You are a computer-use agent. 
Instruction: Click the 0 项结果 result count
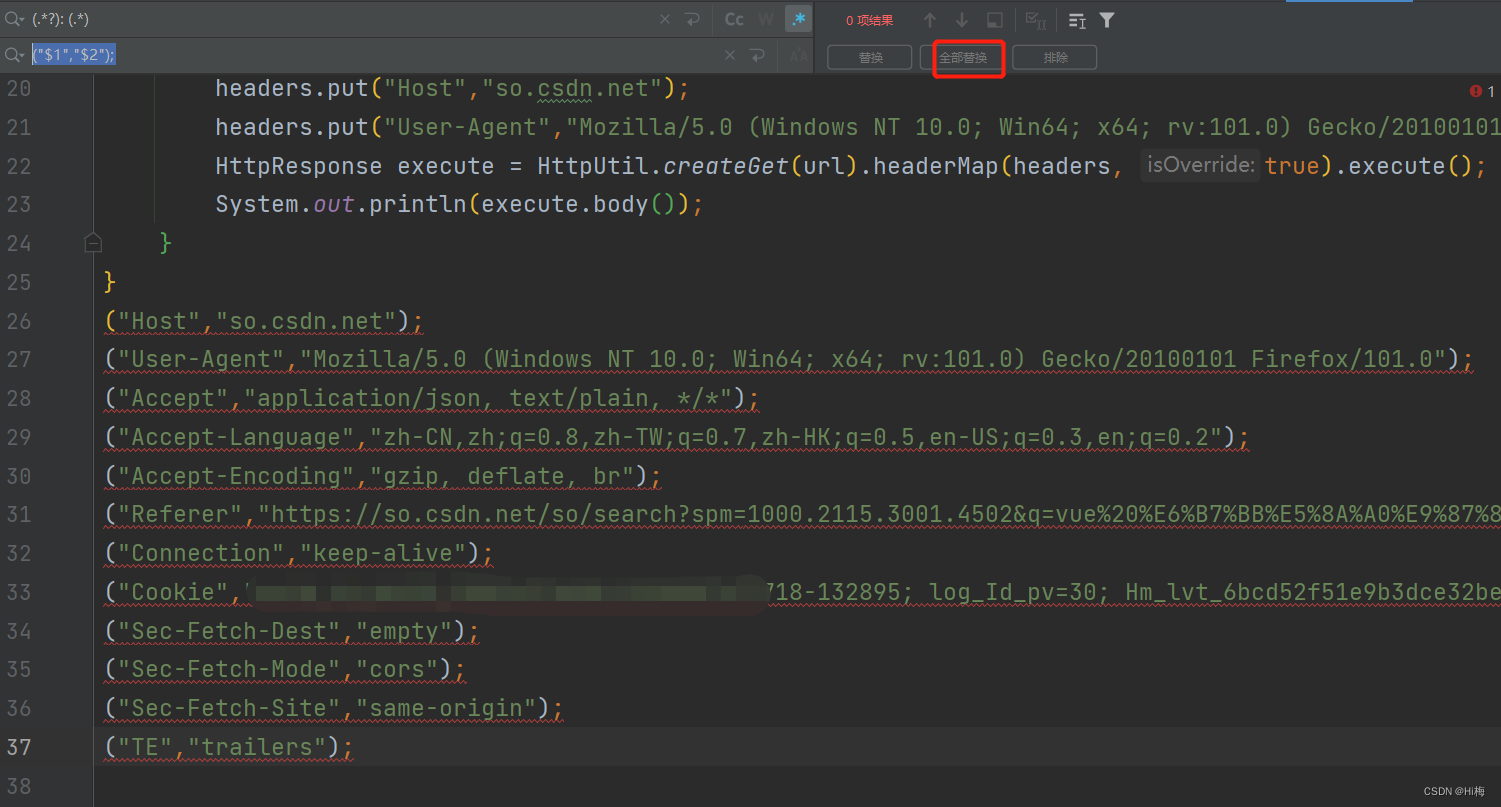pyautogui.click(x=870, y=20)
